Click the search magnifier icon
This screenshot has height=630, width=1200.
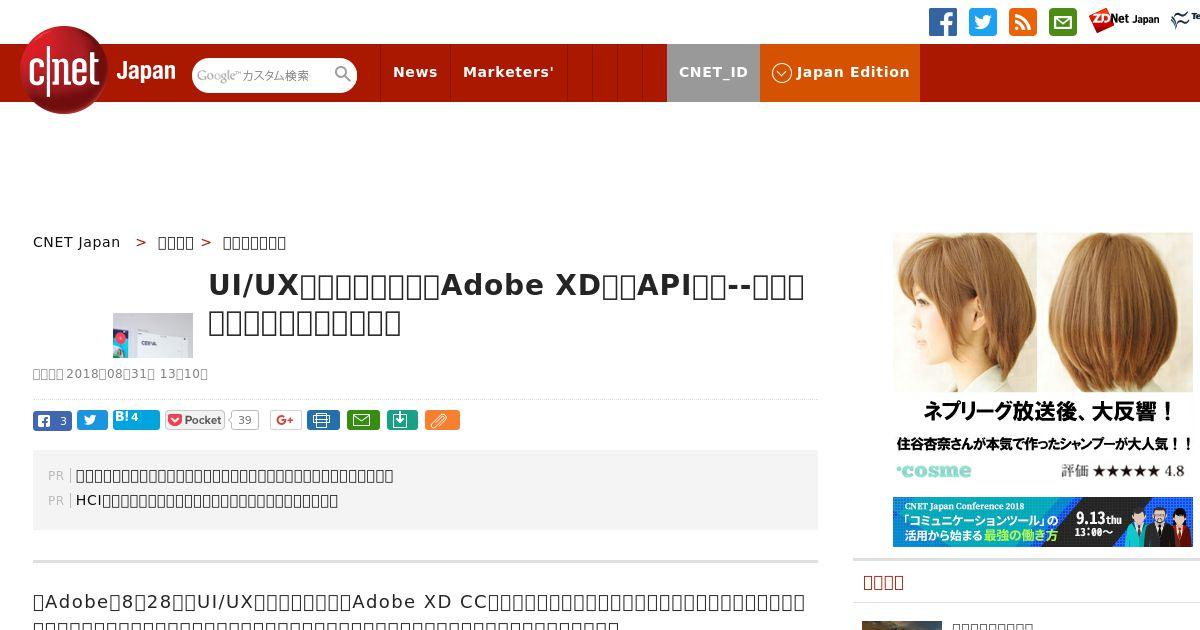[343, 74]
